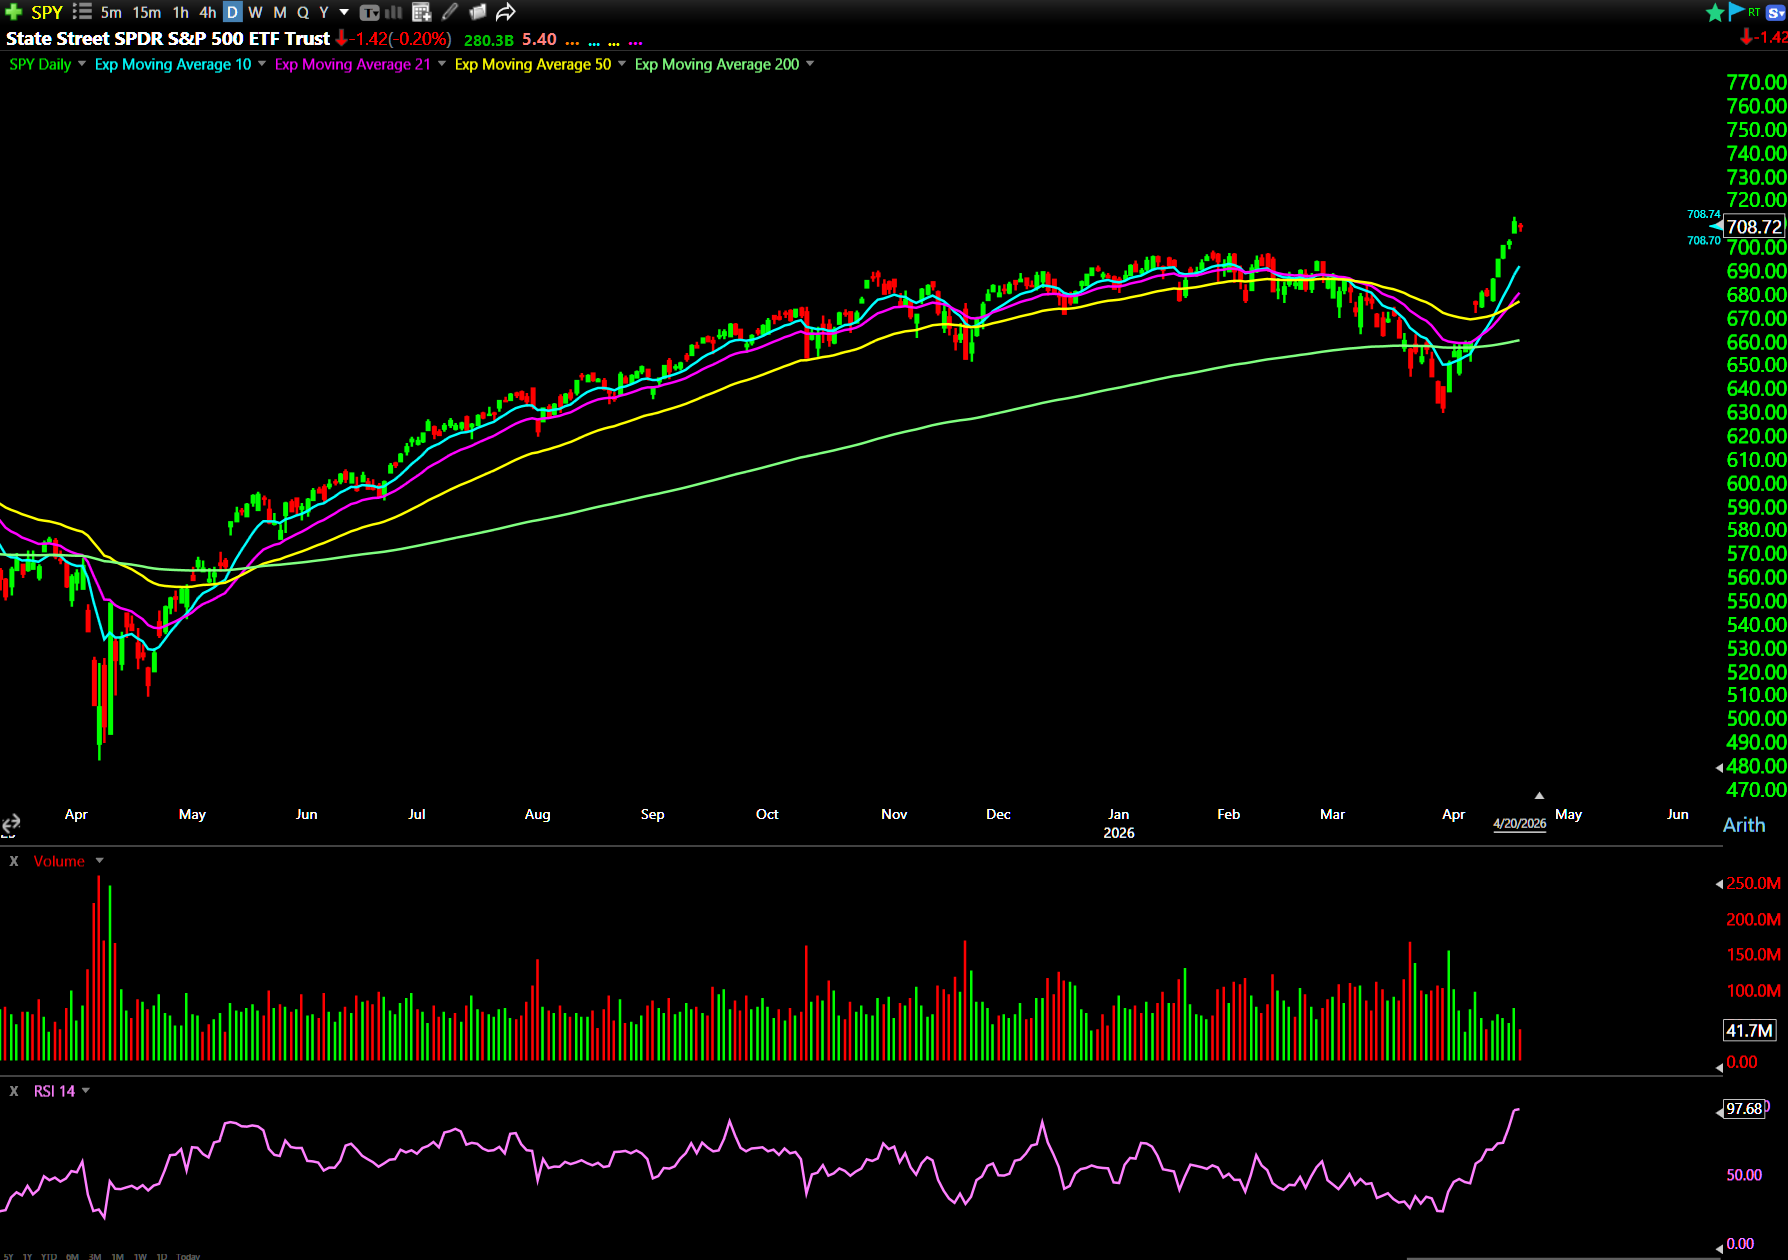This screenshot has width=1788, height=1260.
Task: Select the 4h timeframe tab
Action: click(207, 12)
